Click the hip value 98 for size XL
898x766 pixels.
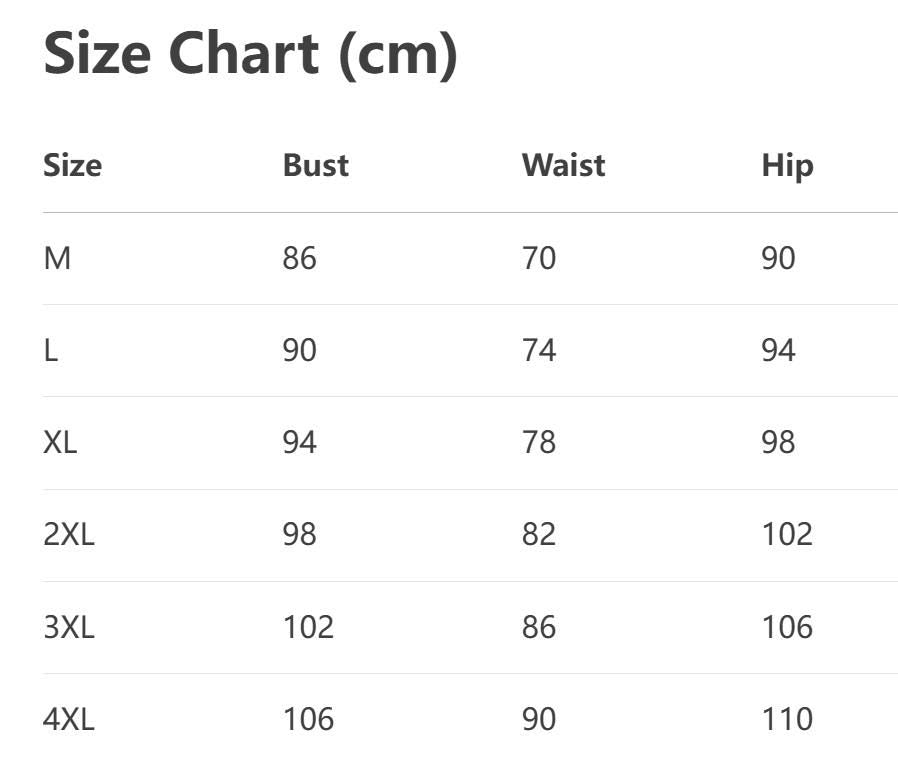[x=778, y=442]
